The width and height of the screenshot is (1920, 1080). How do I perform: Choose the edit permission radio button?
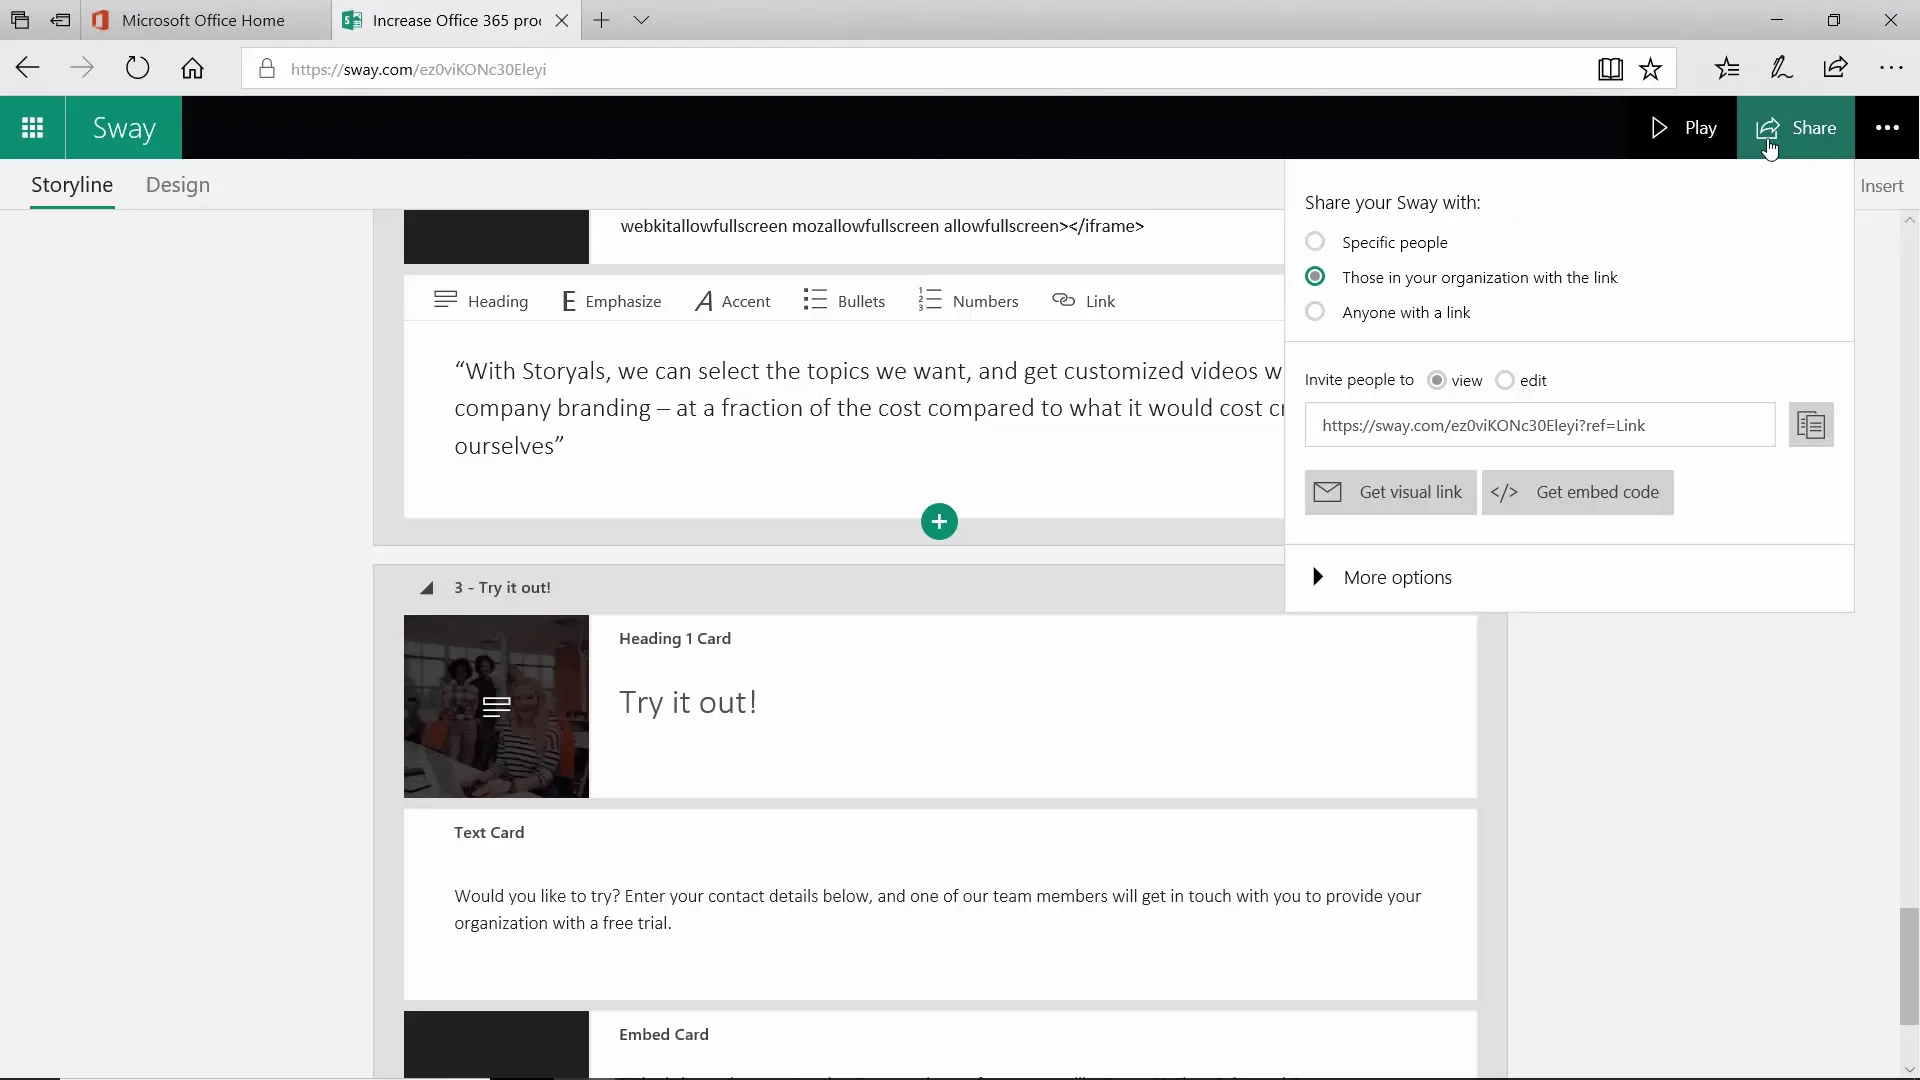(x=1505, y=380)
